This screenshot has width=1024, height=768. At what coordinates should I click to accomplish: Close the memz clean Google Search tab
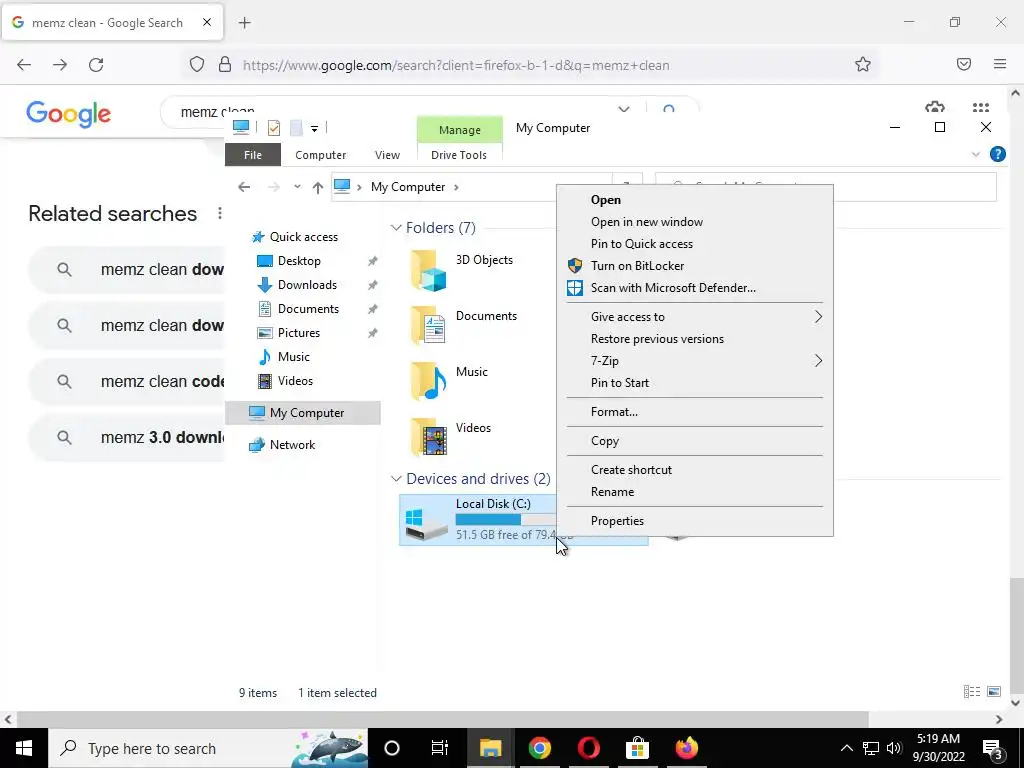pos(207,22)
